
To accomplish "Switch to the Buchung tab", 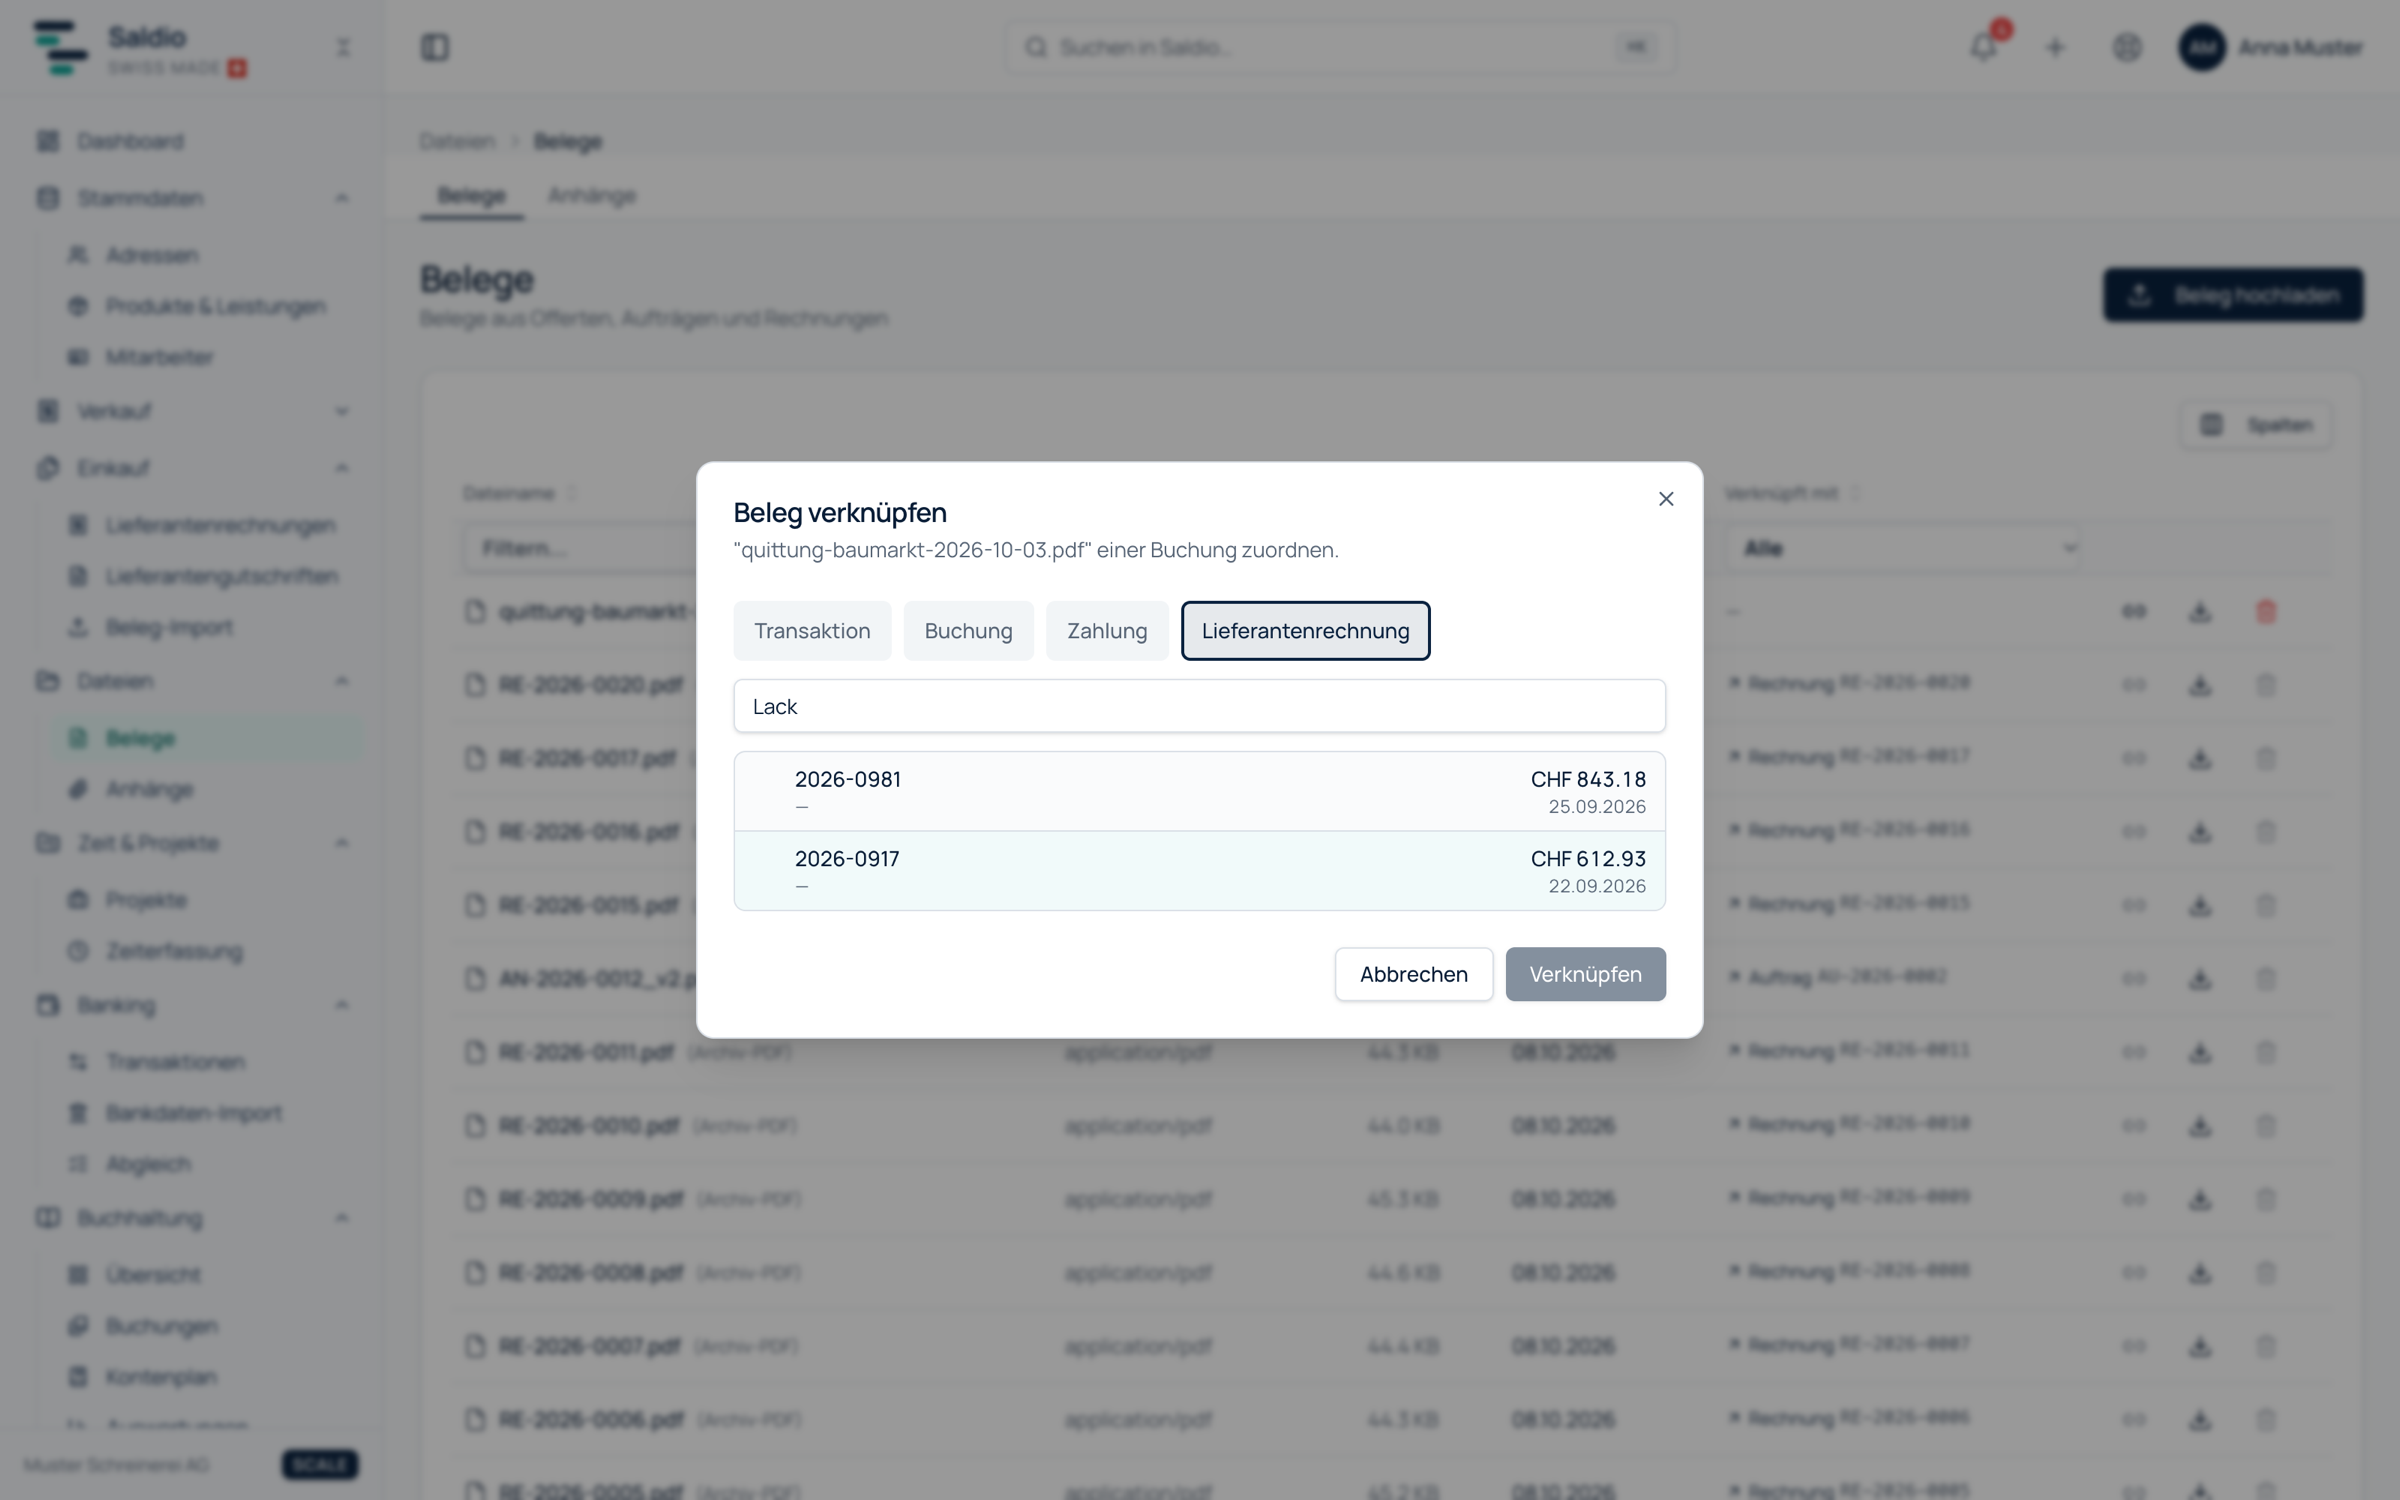I will (968, 631).
